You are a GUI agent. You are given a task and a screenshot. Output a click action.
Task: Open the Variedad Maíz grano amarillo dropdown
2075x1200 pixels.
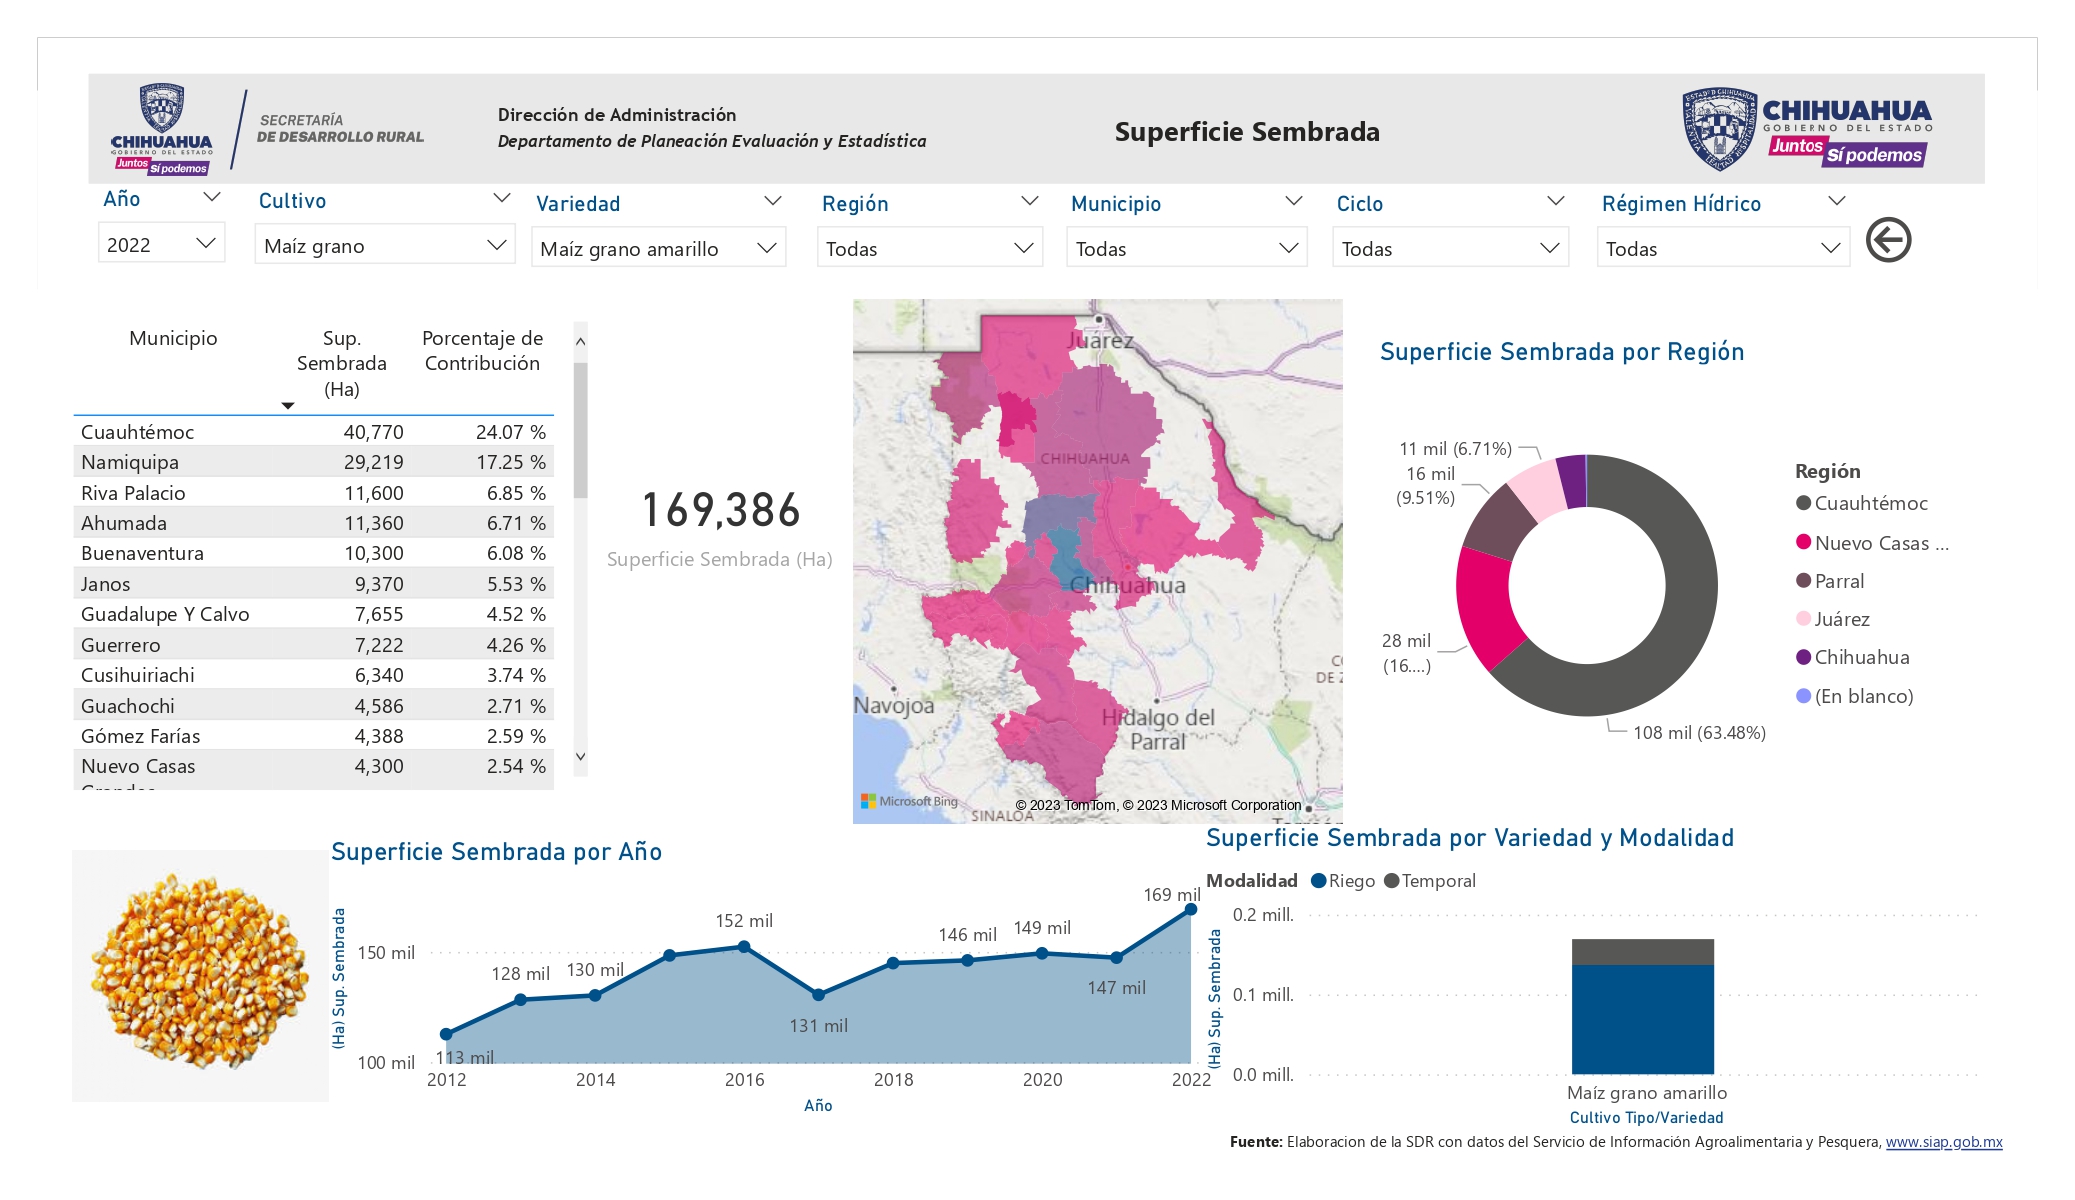[x=658, y=248]
